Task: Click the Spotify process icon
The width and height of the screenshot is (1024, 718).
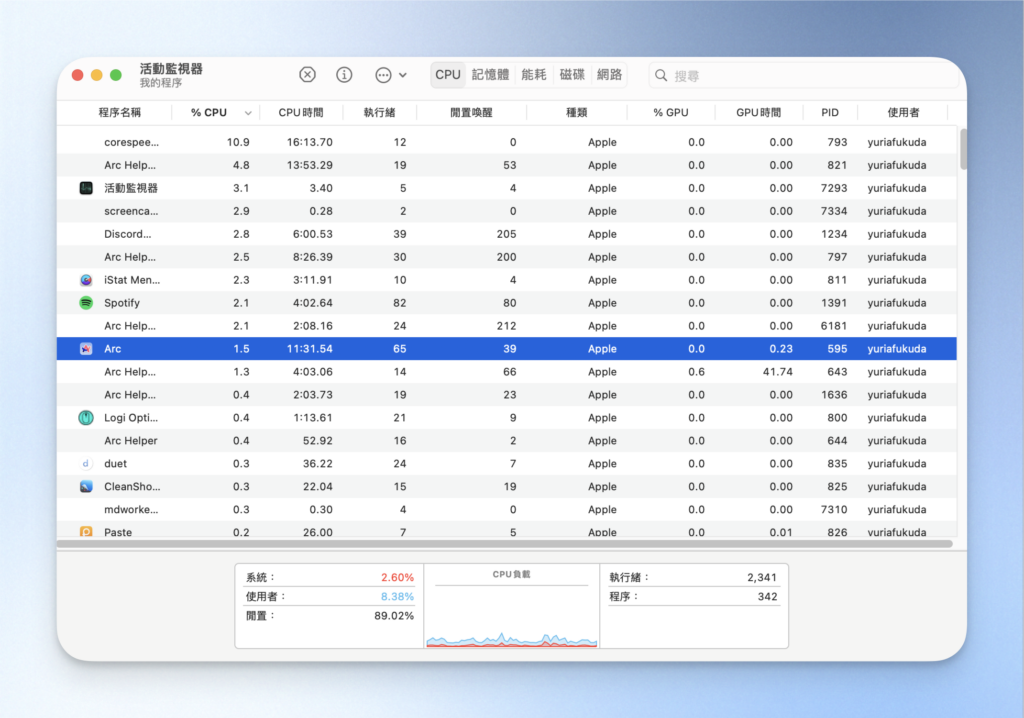Action: pyautogui.click(x=86, y=302)
